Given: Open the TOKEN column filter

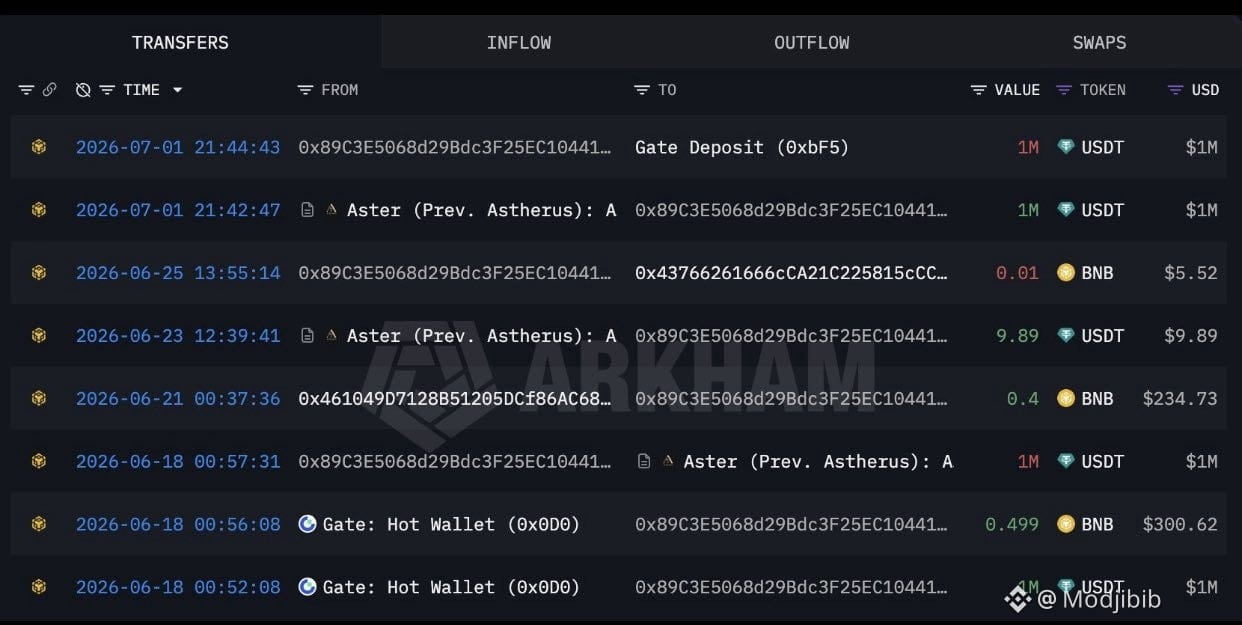Looking at the screenshot, I should [x=1064, y=90].
